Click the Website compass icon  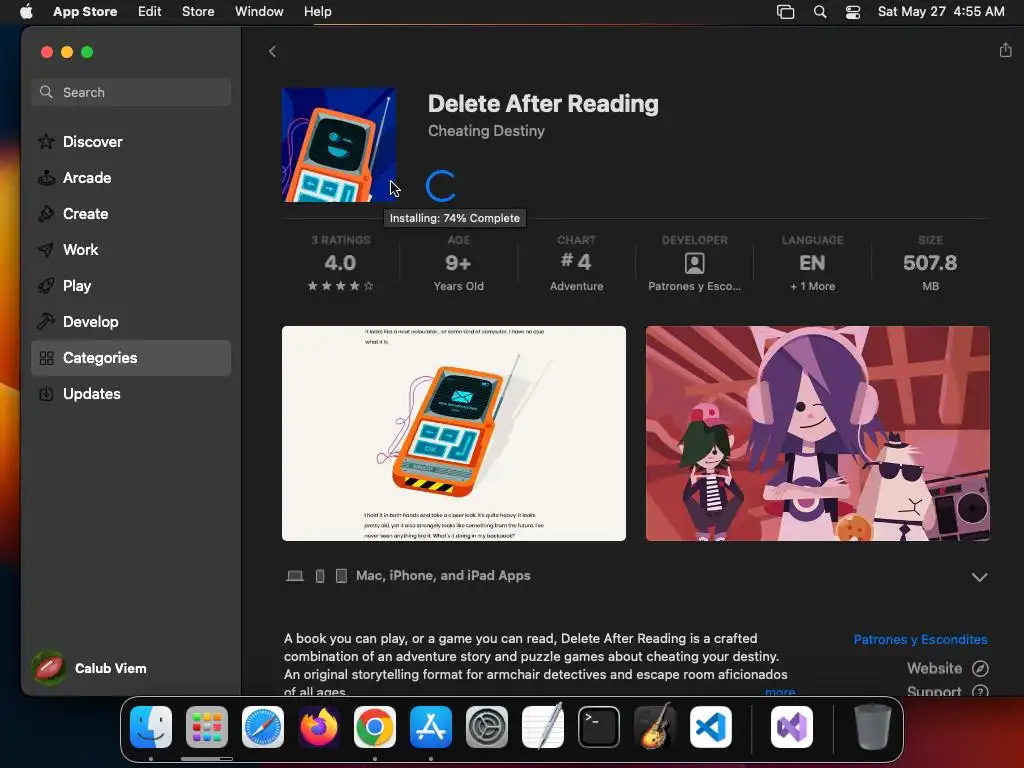click(980, 668)
